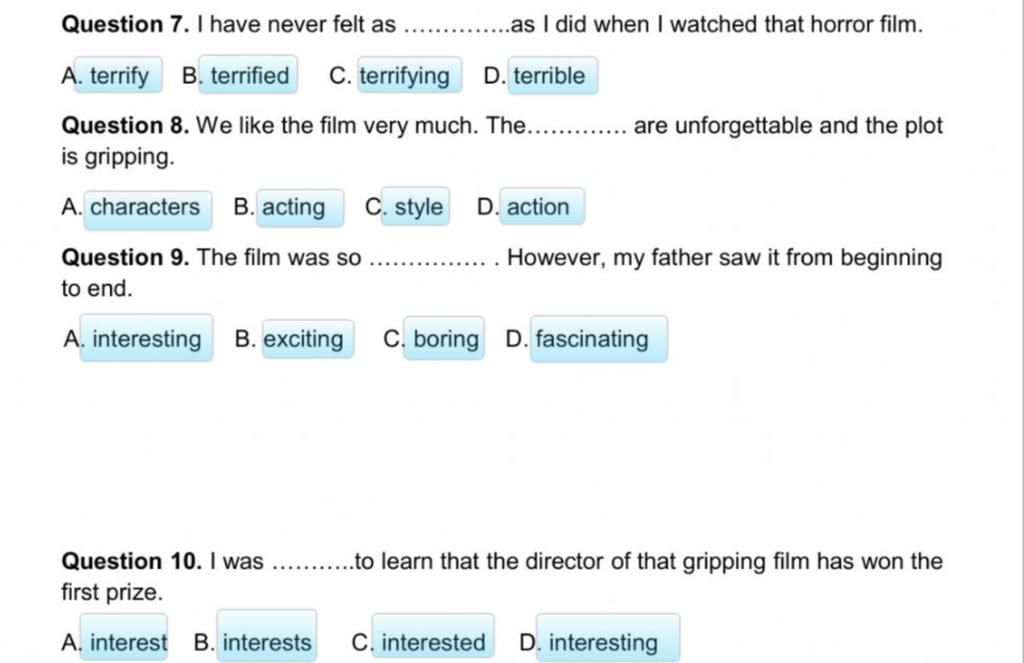Choose the 'action' answer option

pos(542,206)
